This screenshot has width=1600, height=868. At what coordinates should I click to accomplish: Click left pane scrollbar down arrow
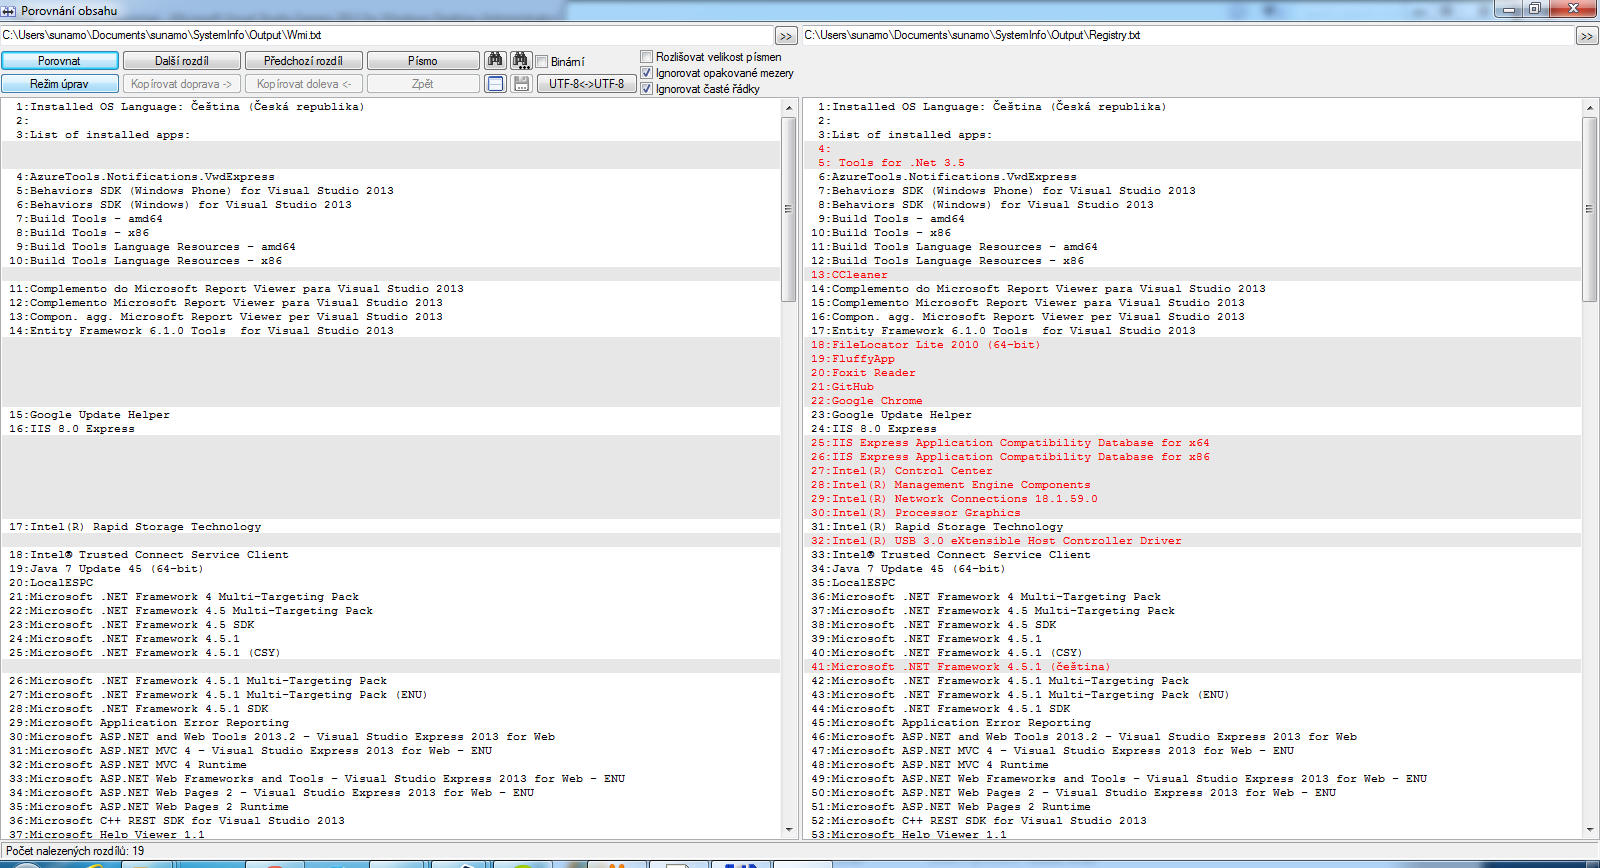coord(788,830)
